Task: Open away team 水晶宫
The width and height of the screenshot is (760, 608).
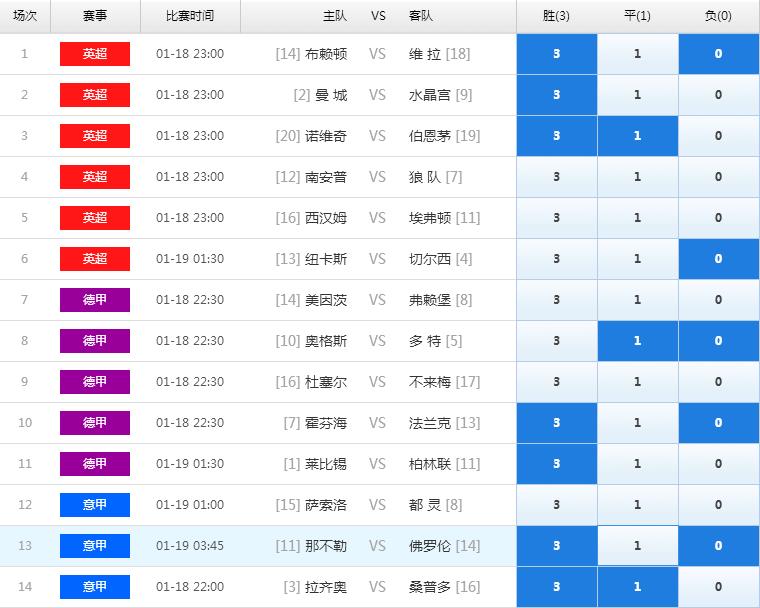Action: click(430, 95)
